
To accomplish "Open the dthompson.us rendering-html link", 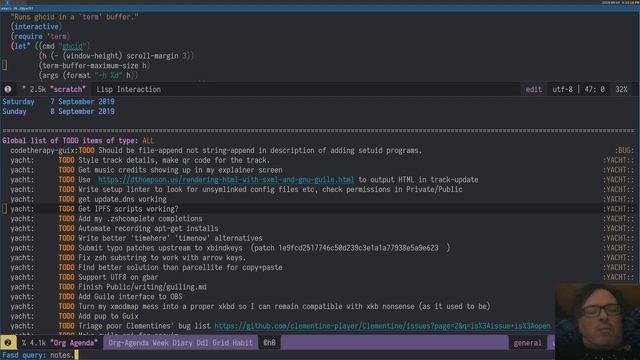I will (226, 180).
